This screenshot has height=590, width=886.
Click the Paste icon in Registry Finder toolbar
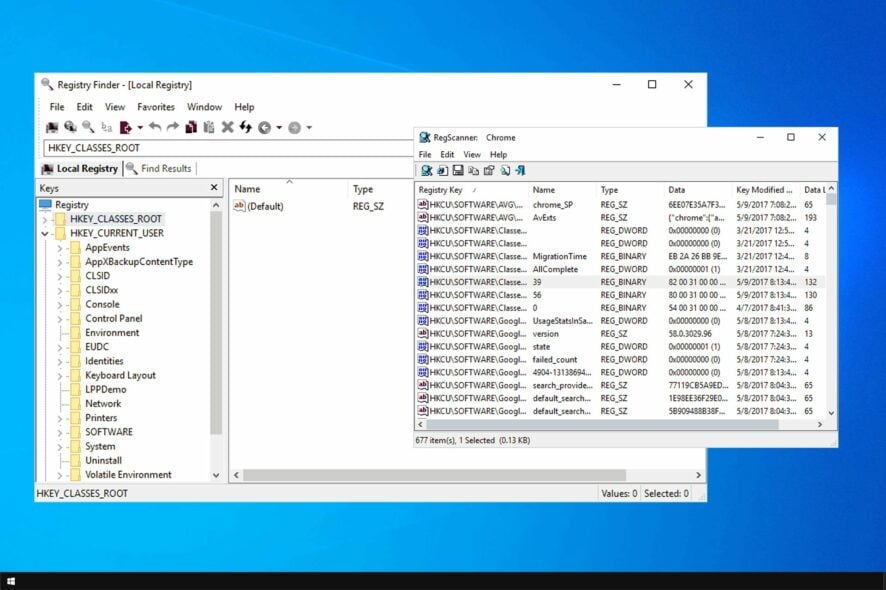coord(209,128)
